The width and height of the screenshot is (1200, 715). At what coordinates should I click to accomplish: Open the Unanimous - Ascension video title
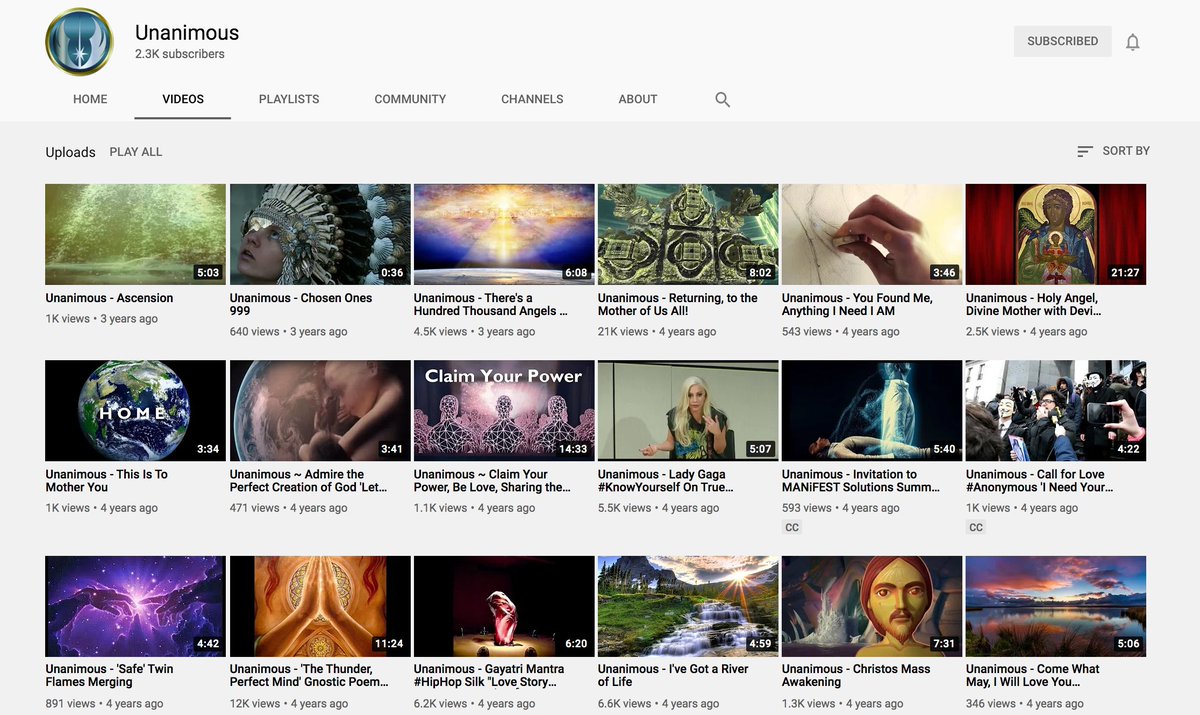[109, 298]
